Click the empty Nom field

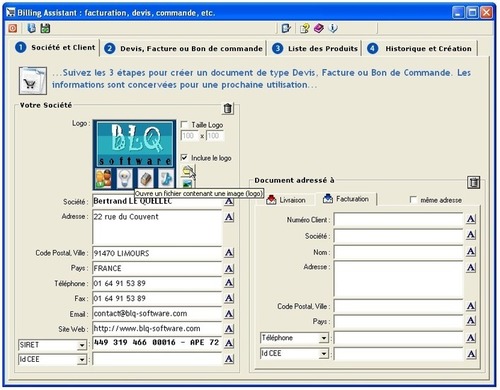point(399,252)
